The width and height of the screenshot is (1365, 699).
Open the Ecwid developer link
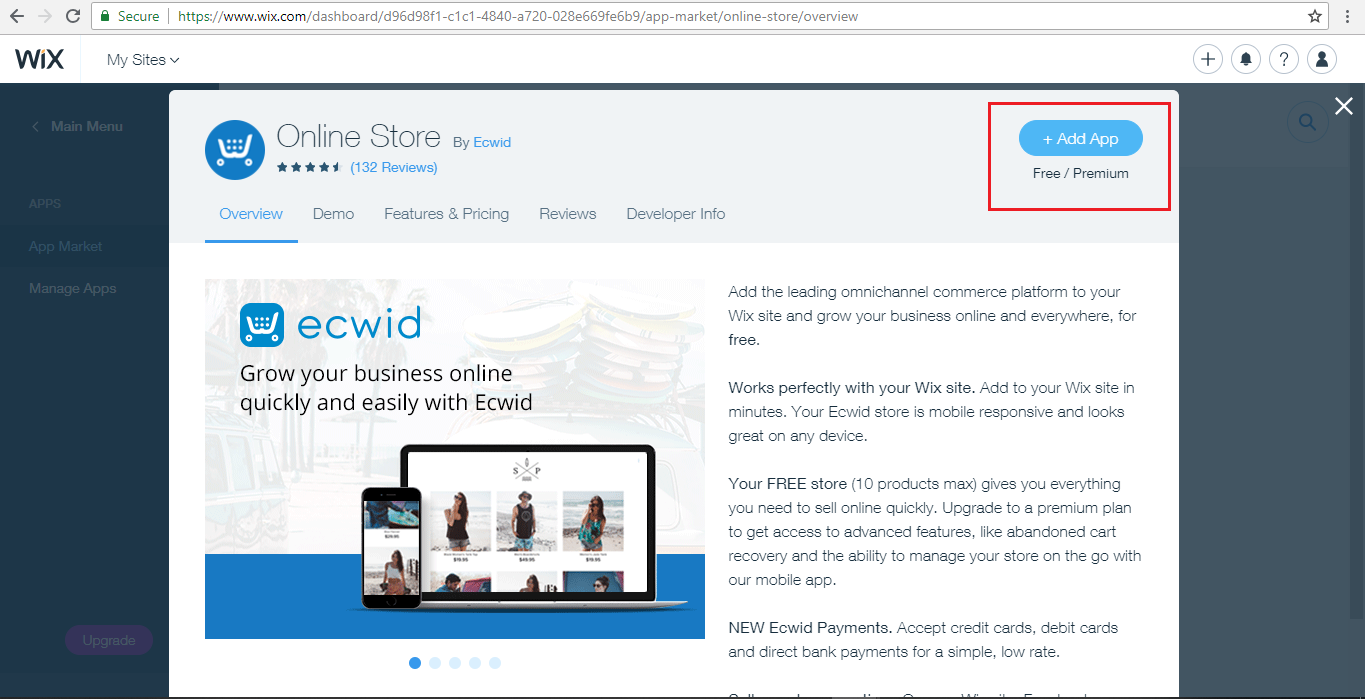tap(492, 142)
